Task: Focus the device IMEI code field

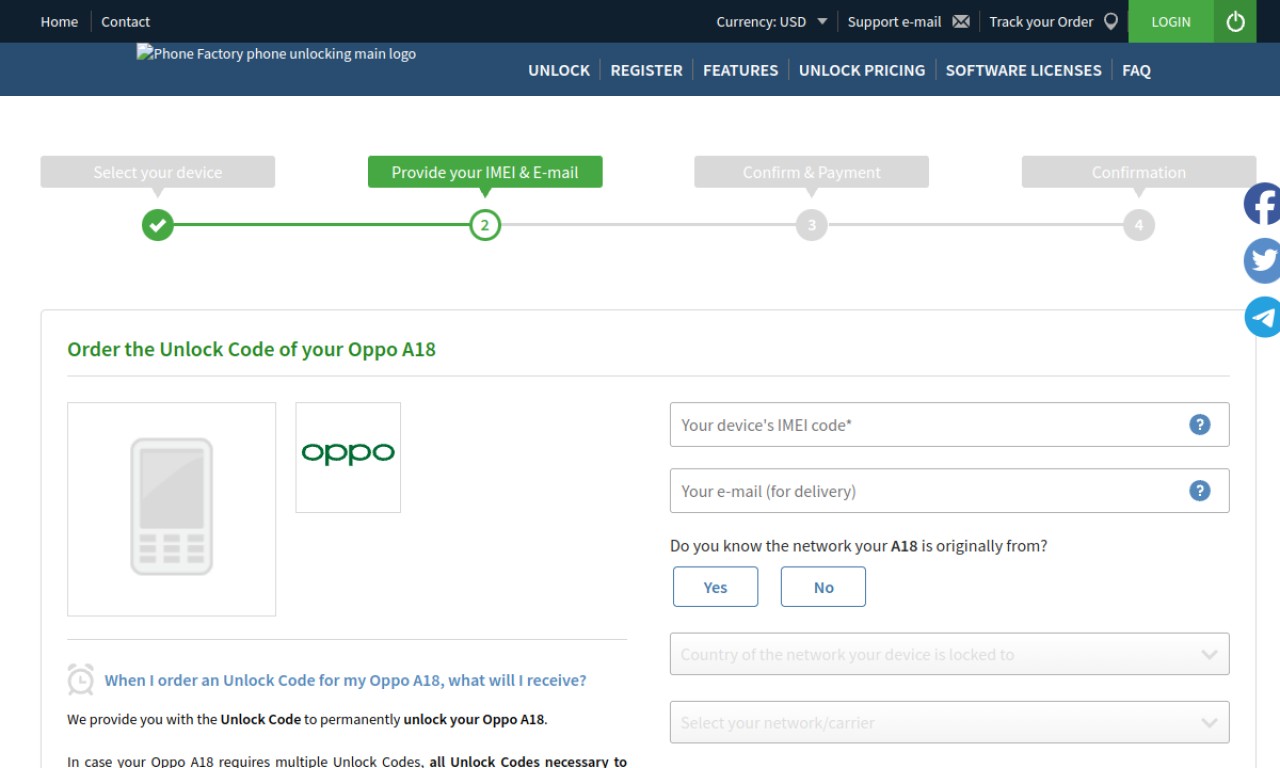Action: pos(949,425)
